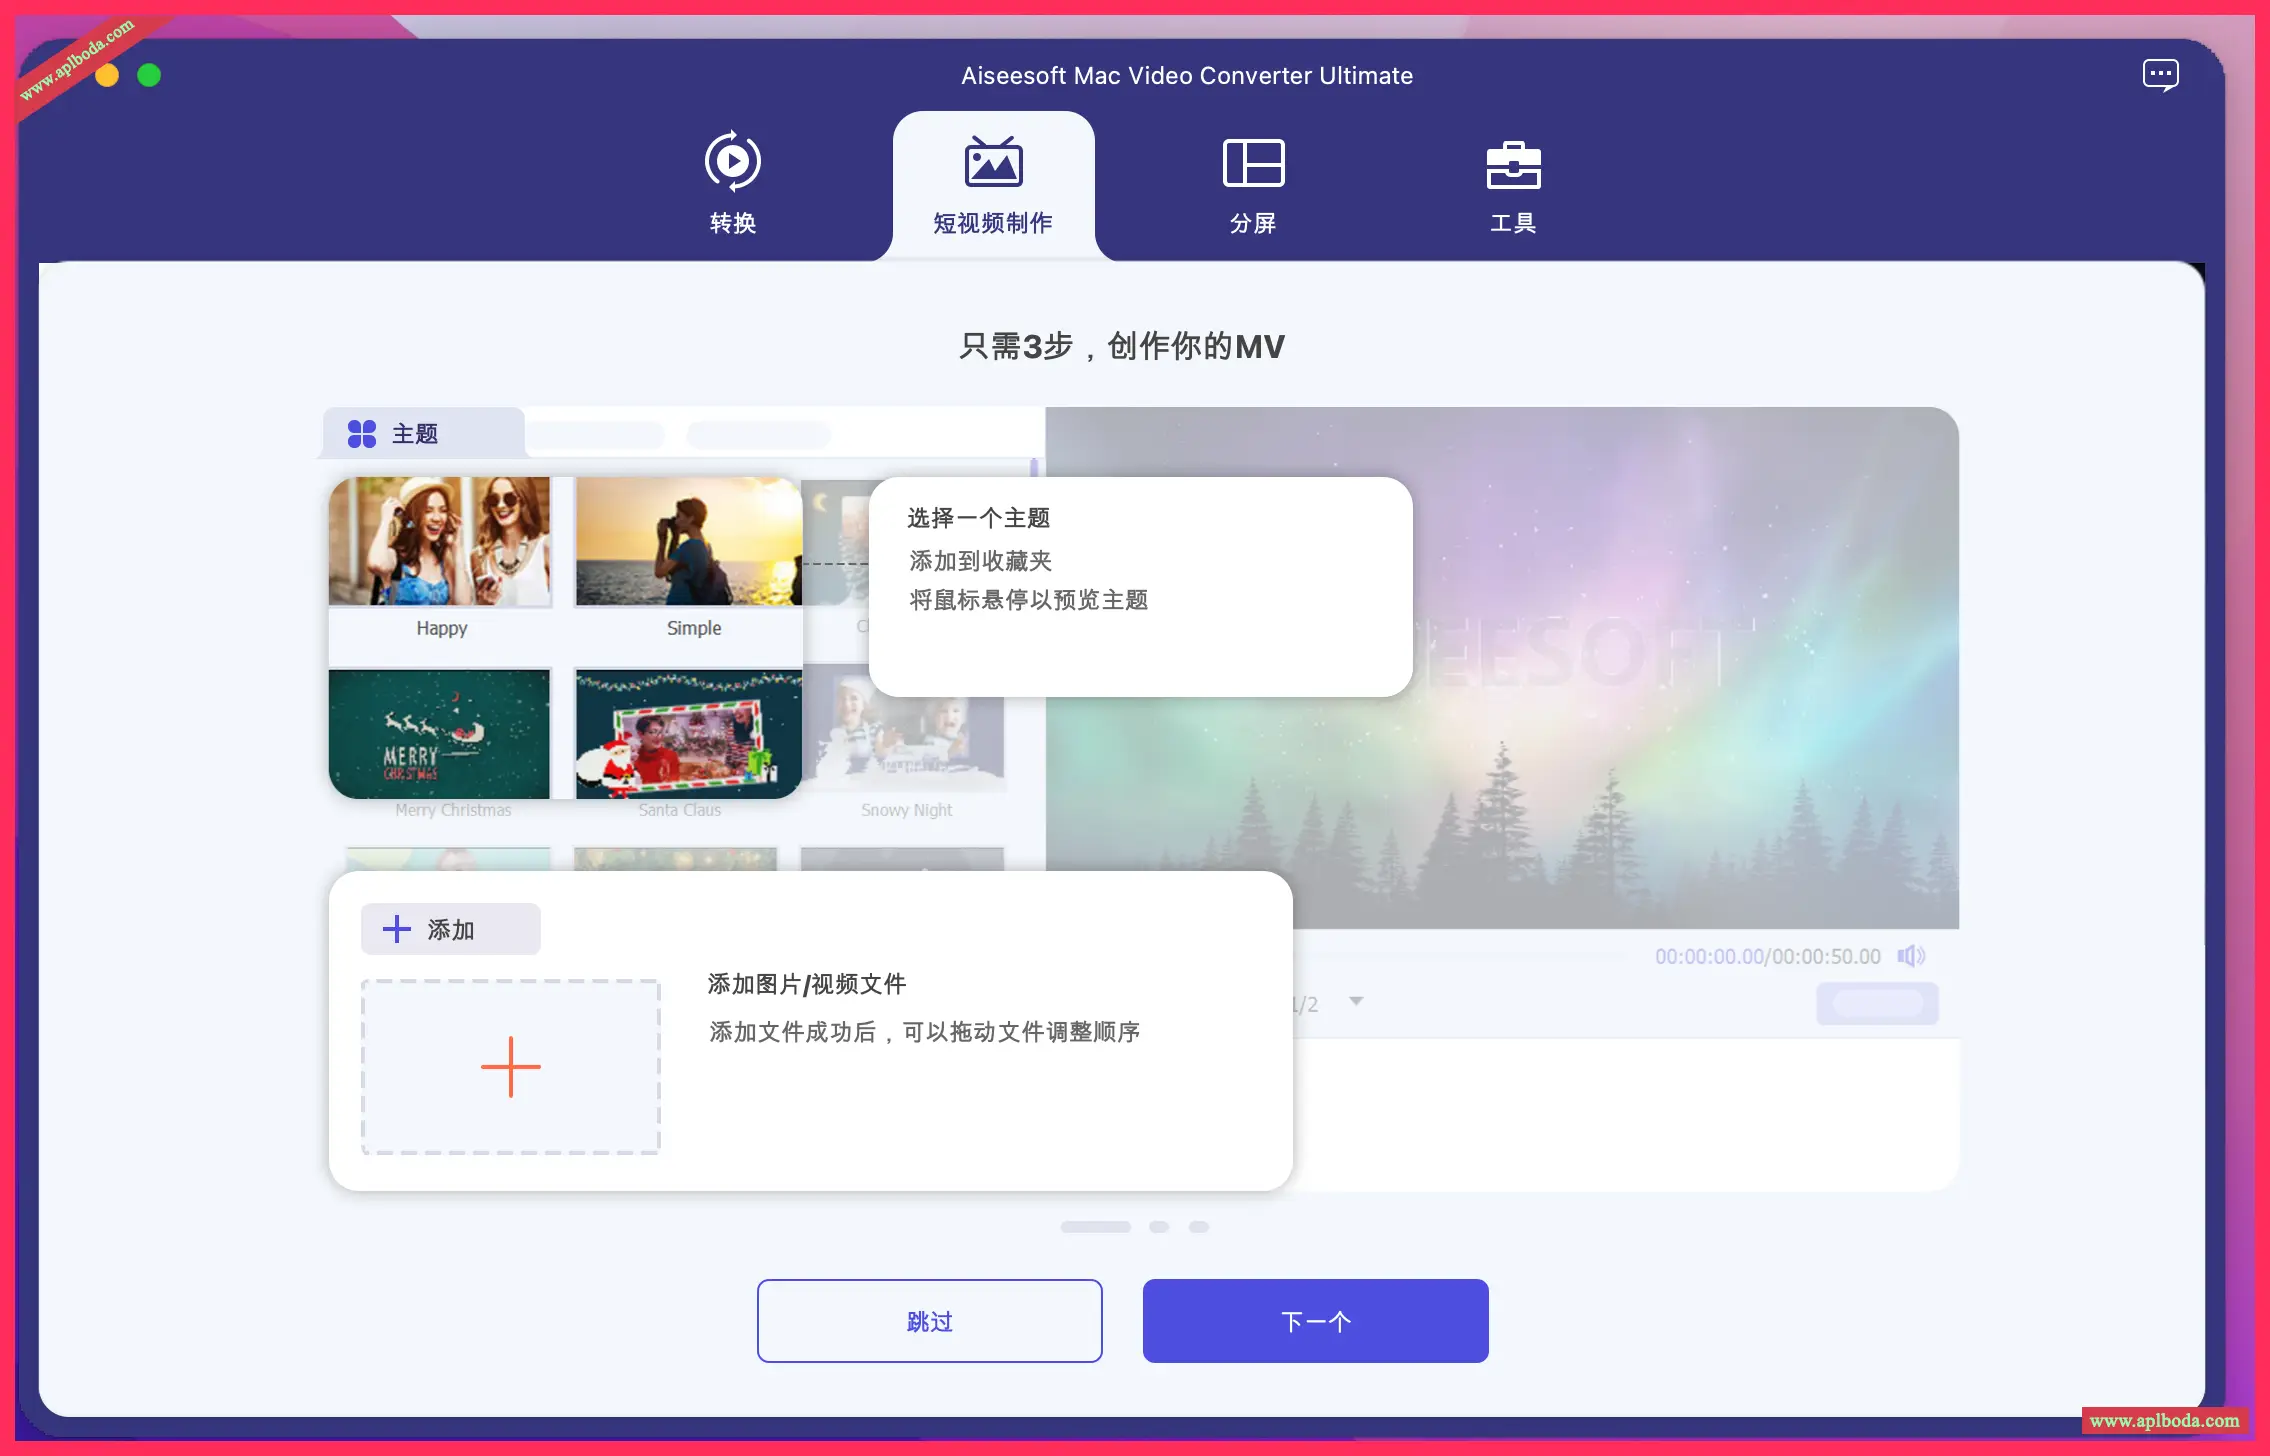Click the four-dot theme grid icon
The height and width of the screenshot is (1456, 2270).
361,434
